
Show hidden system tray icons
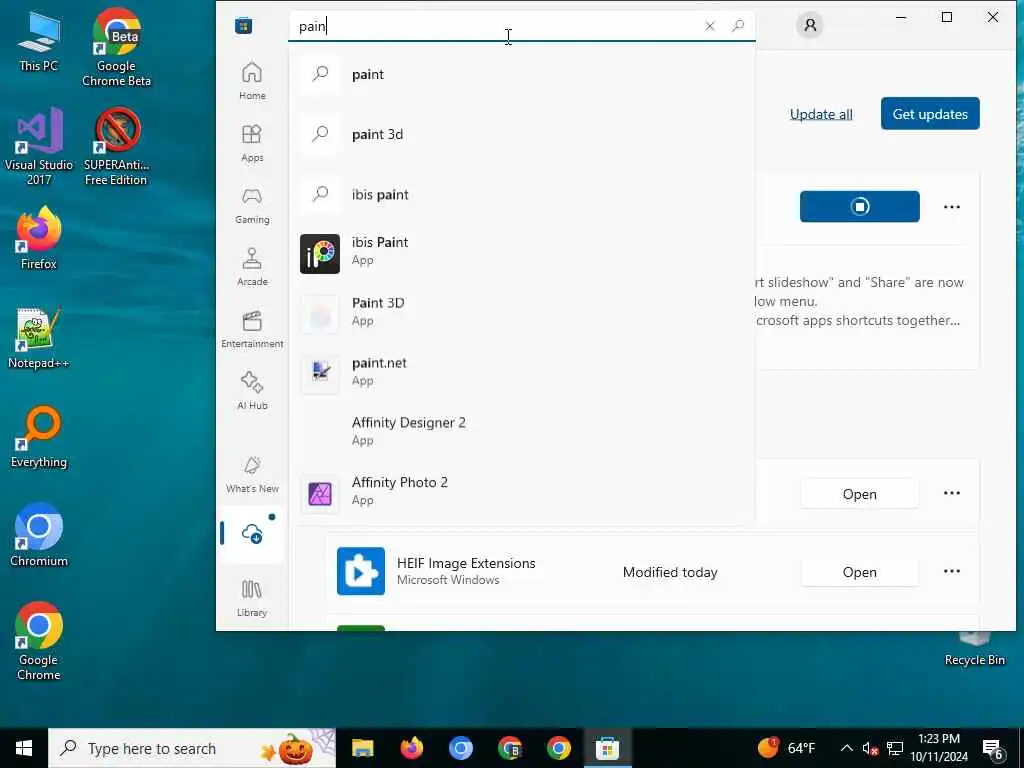click(x=846, y=748)
